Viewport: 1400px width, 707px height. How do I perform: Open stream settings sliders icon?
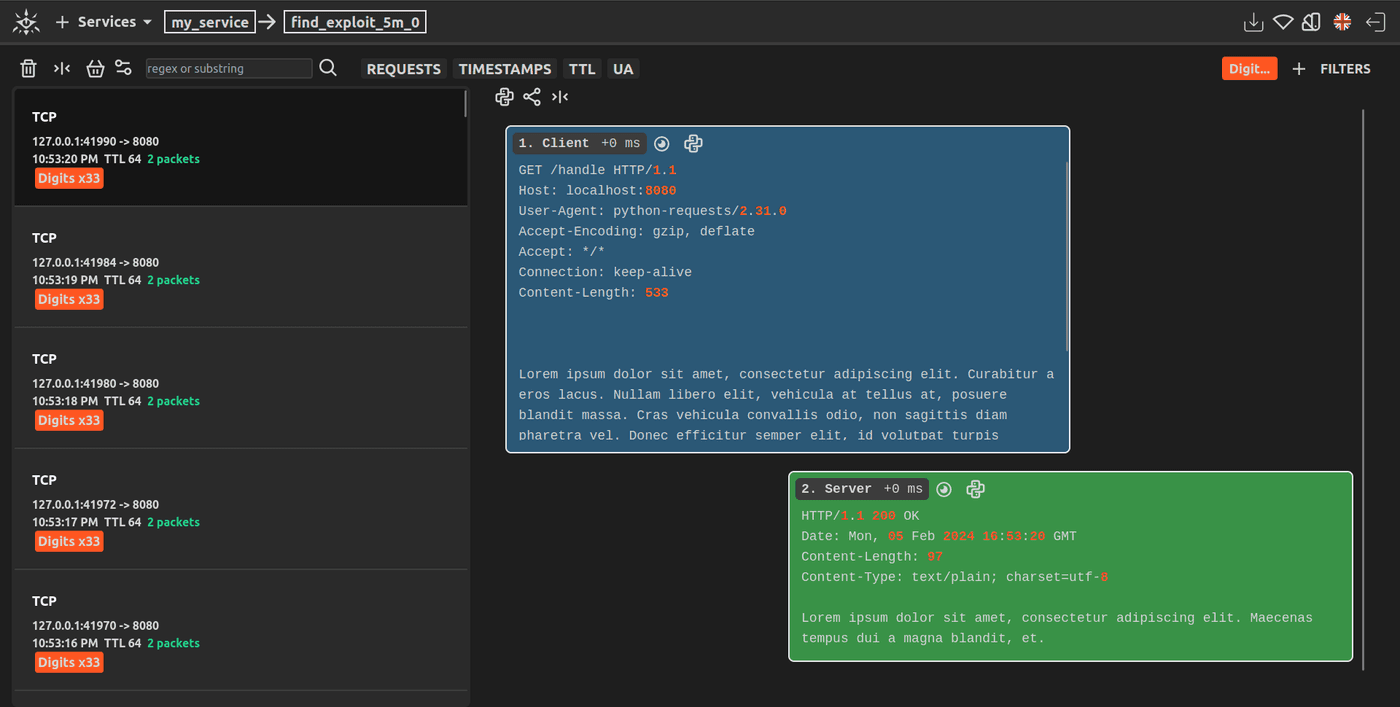(x=123, y=68)
